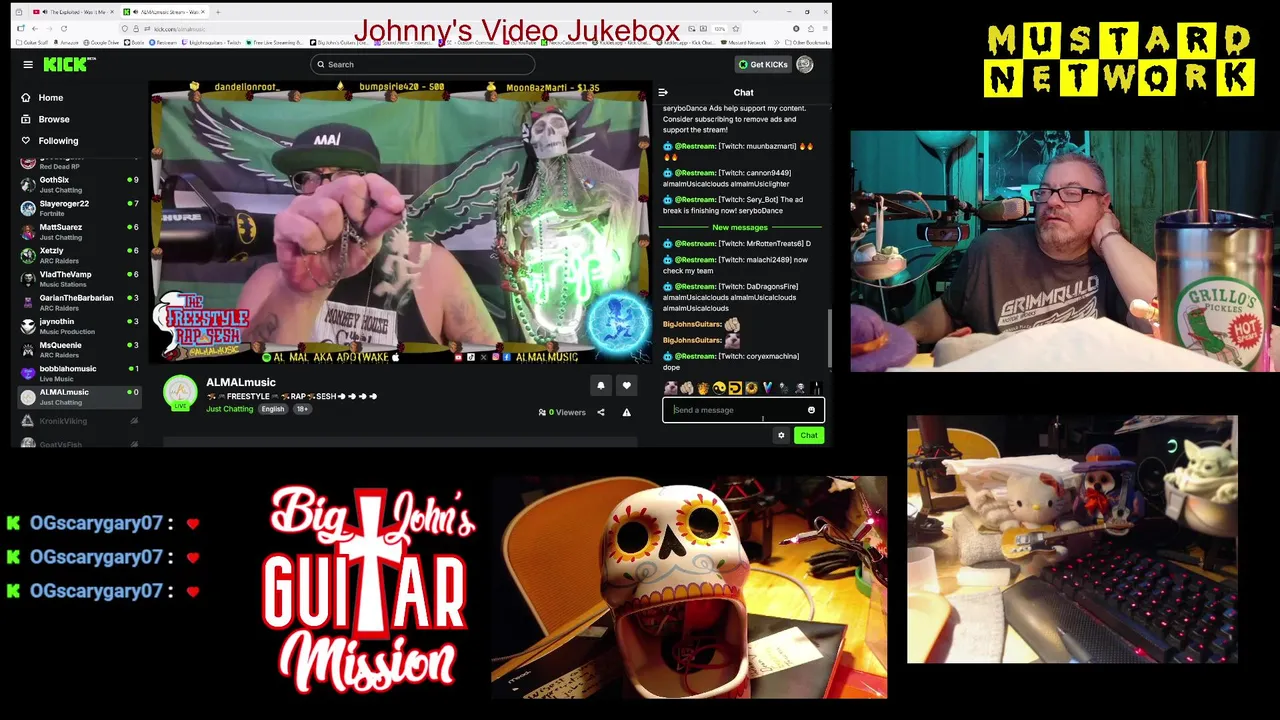Follow ALMALmusic with the heart button

[x=627, y=385]
